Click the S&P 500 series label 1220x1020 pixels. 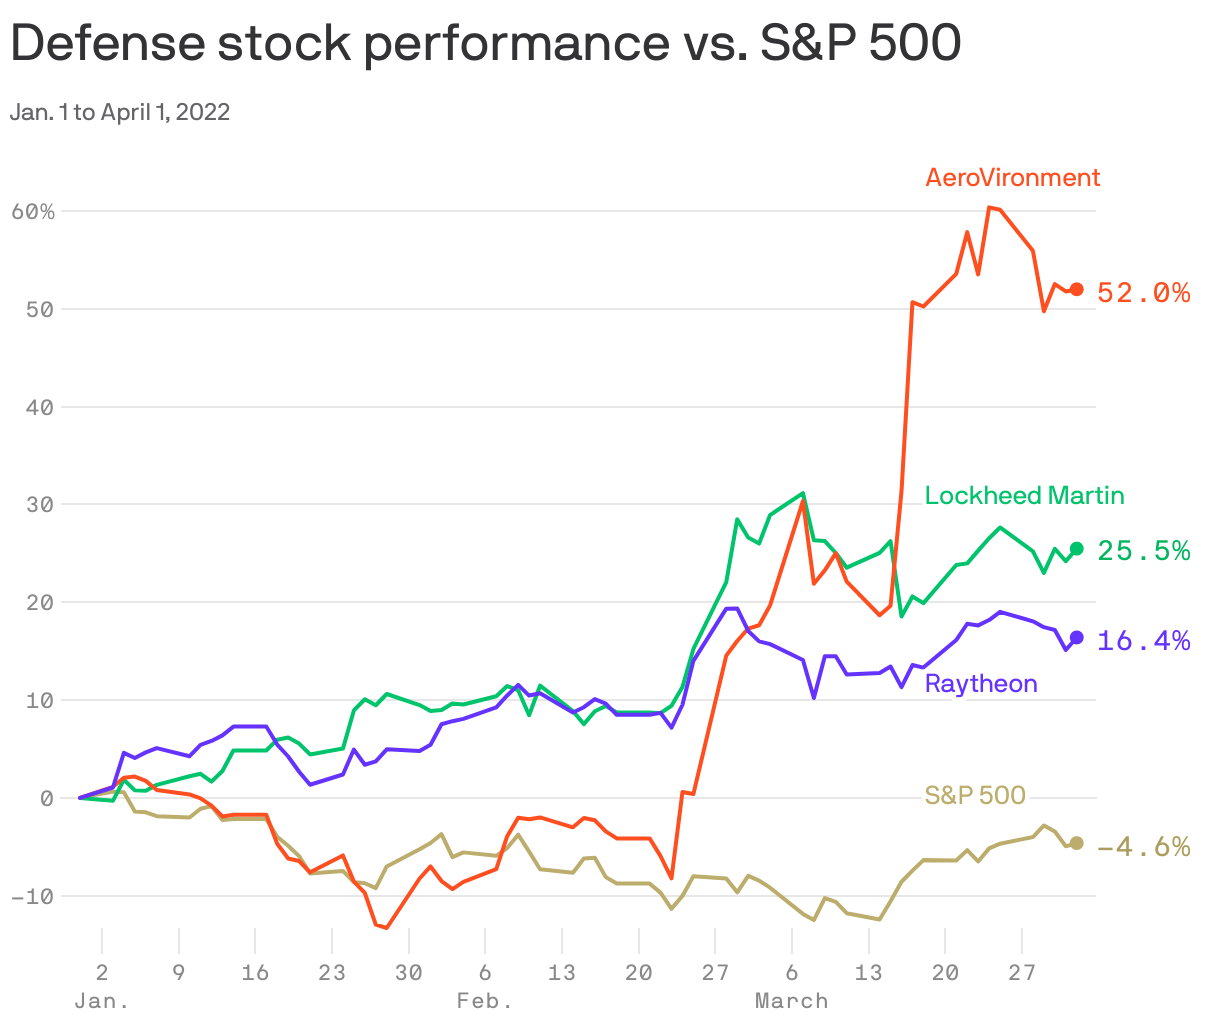[975, 795]
